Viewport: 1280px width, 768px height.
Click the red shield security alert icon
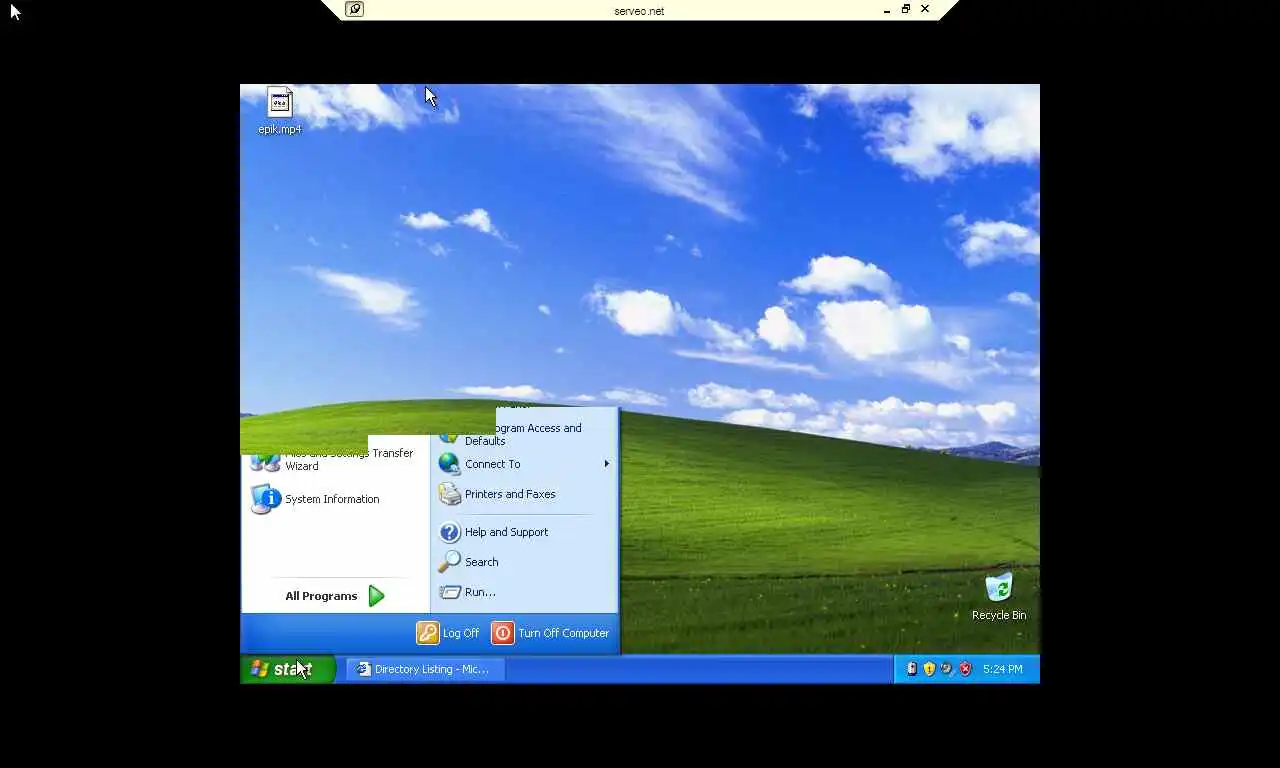(965, 669)
